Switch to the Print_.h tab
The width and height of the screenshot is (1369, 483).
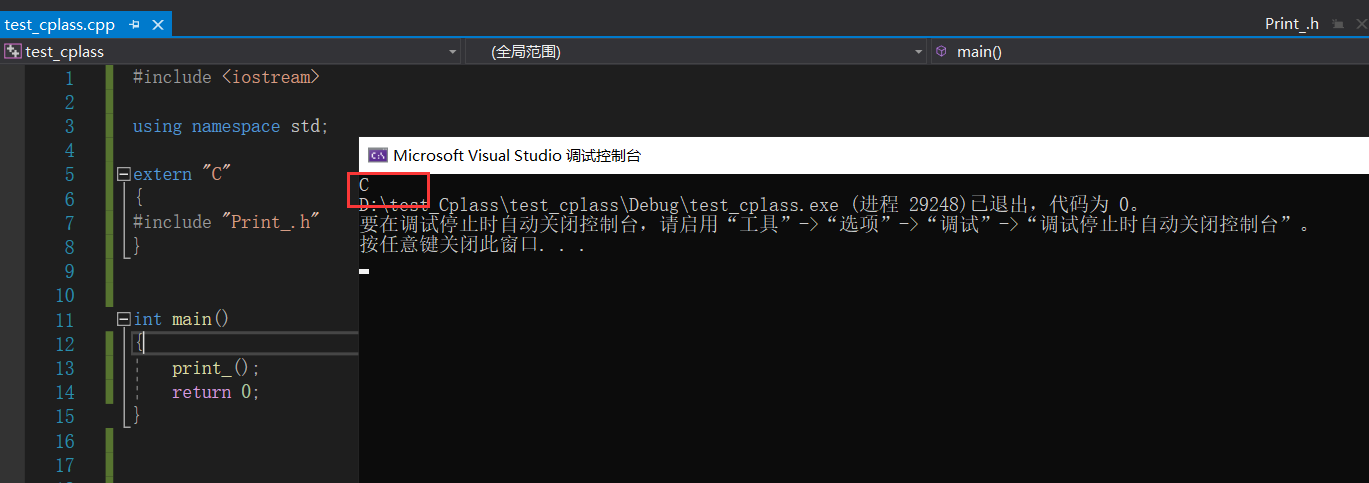click(1291, 24)
